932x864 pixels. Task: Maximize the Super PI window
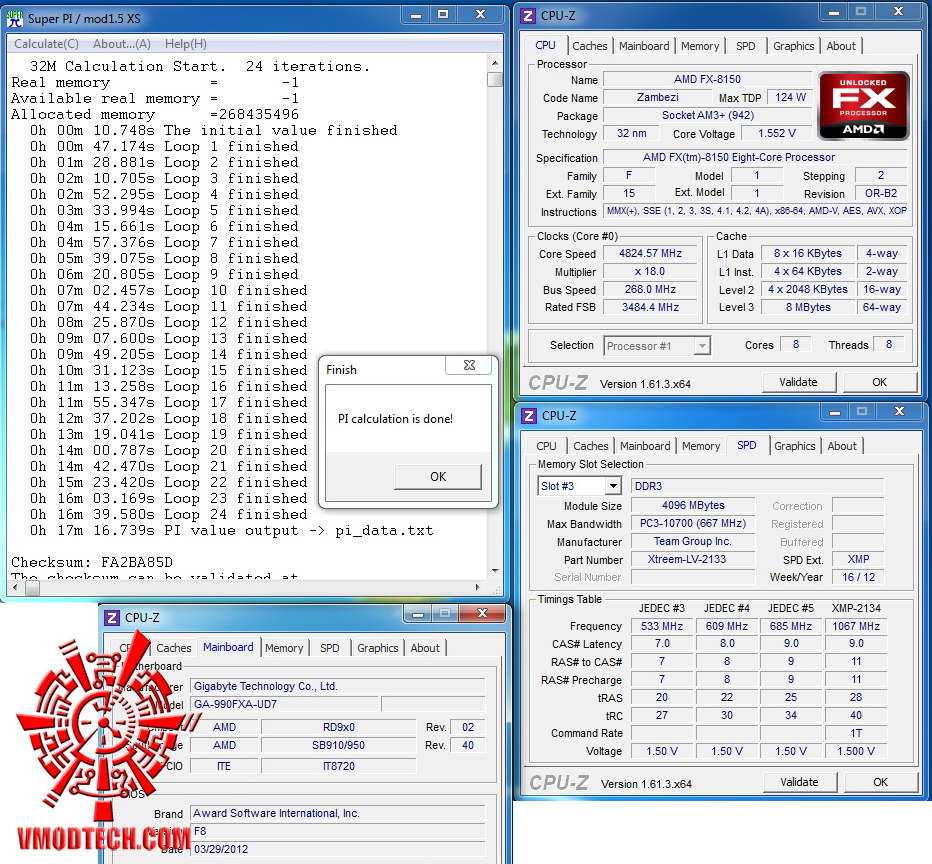click(x=443, y=15)
